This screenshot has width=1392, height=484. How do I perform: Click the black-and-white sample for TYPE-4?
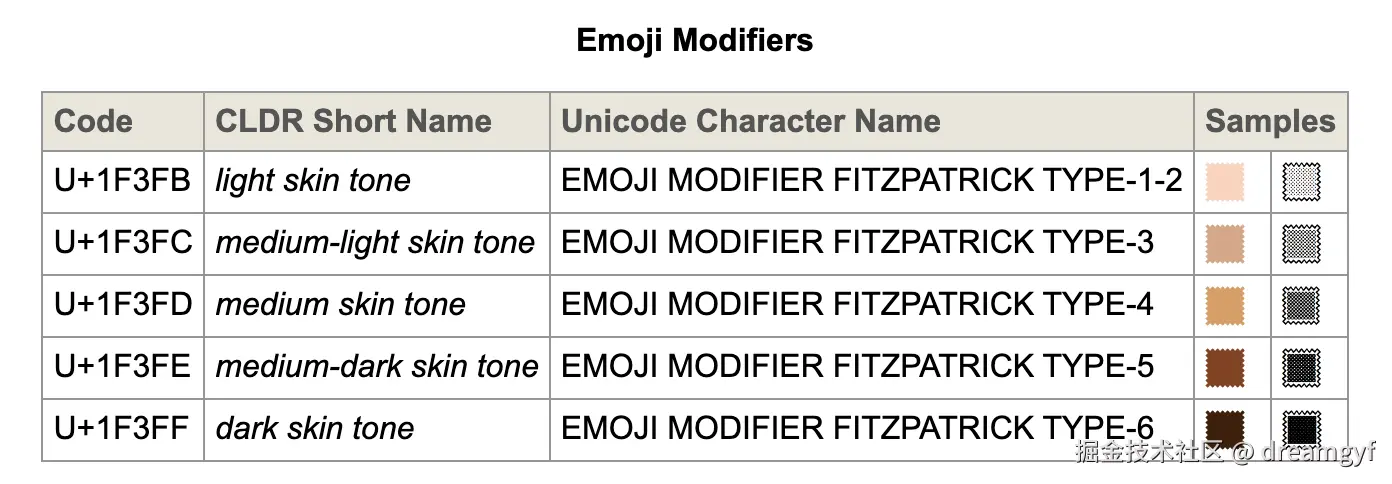click(1301, 305)
